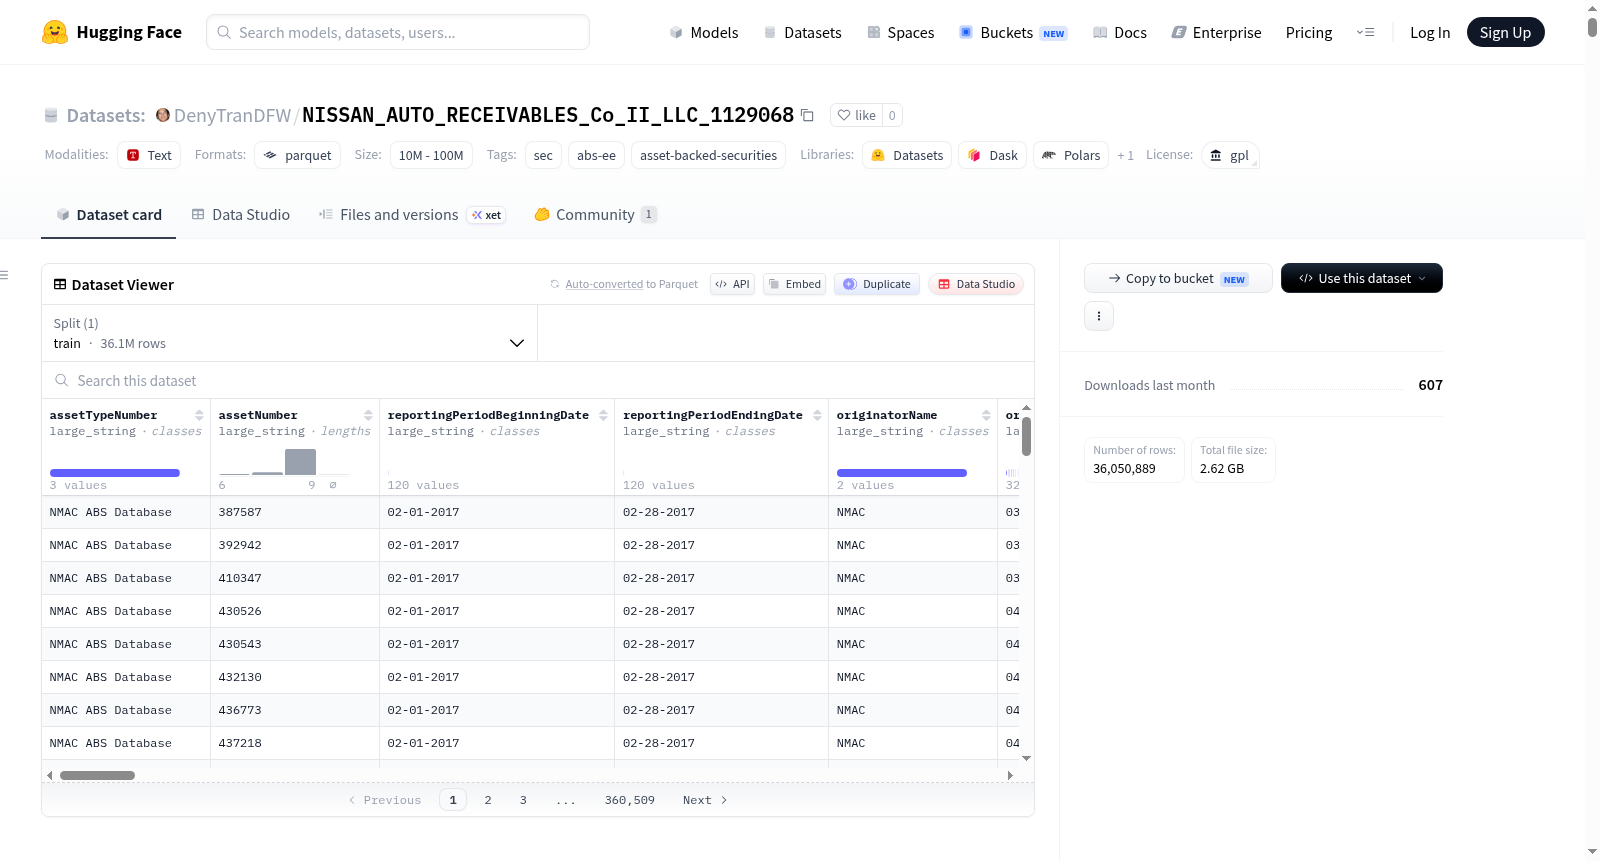Open Spaces in the top navigation
The height and width of the screenshot is (861, 1600).
click(901, 33)
